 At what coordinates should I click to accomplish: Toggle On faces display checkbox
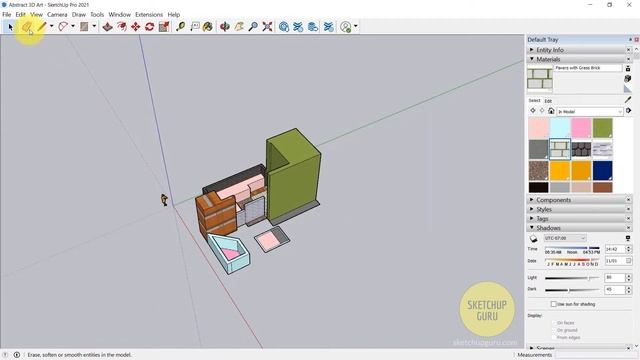[x=554, y=322]
